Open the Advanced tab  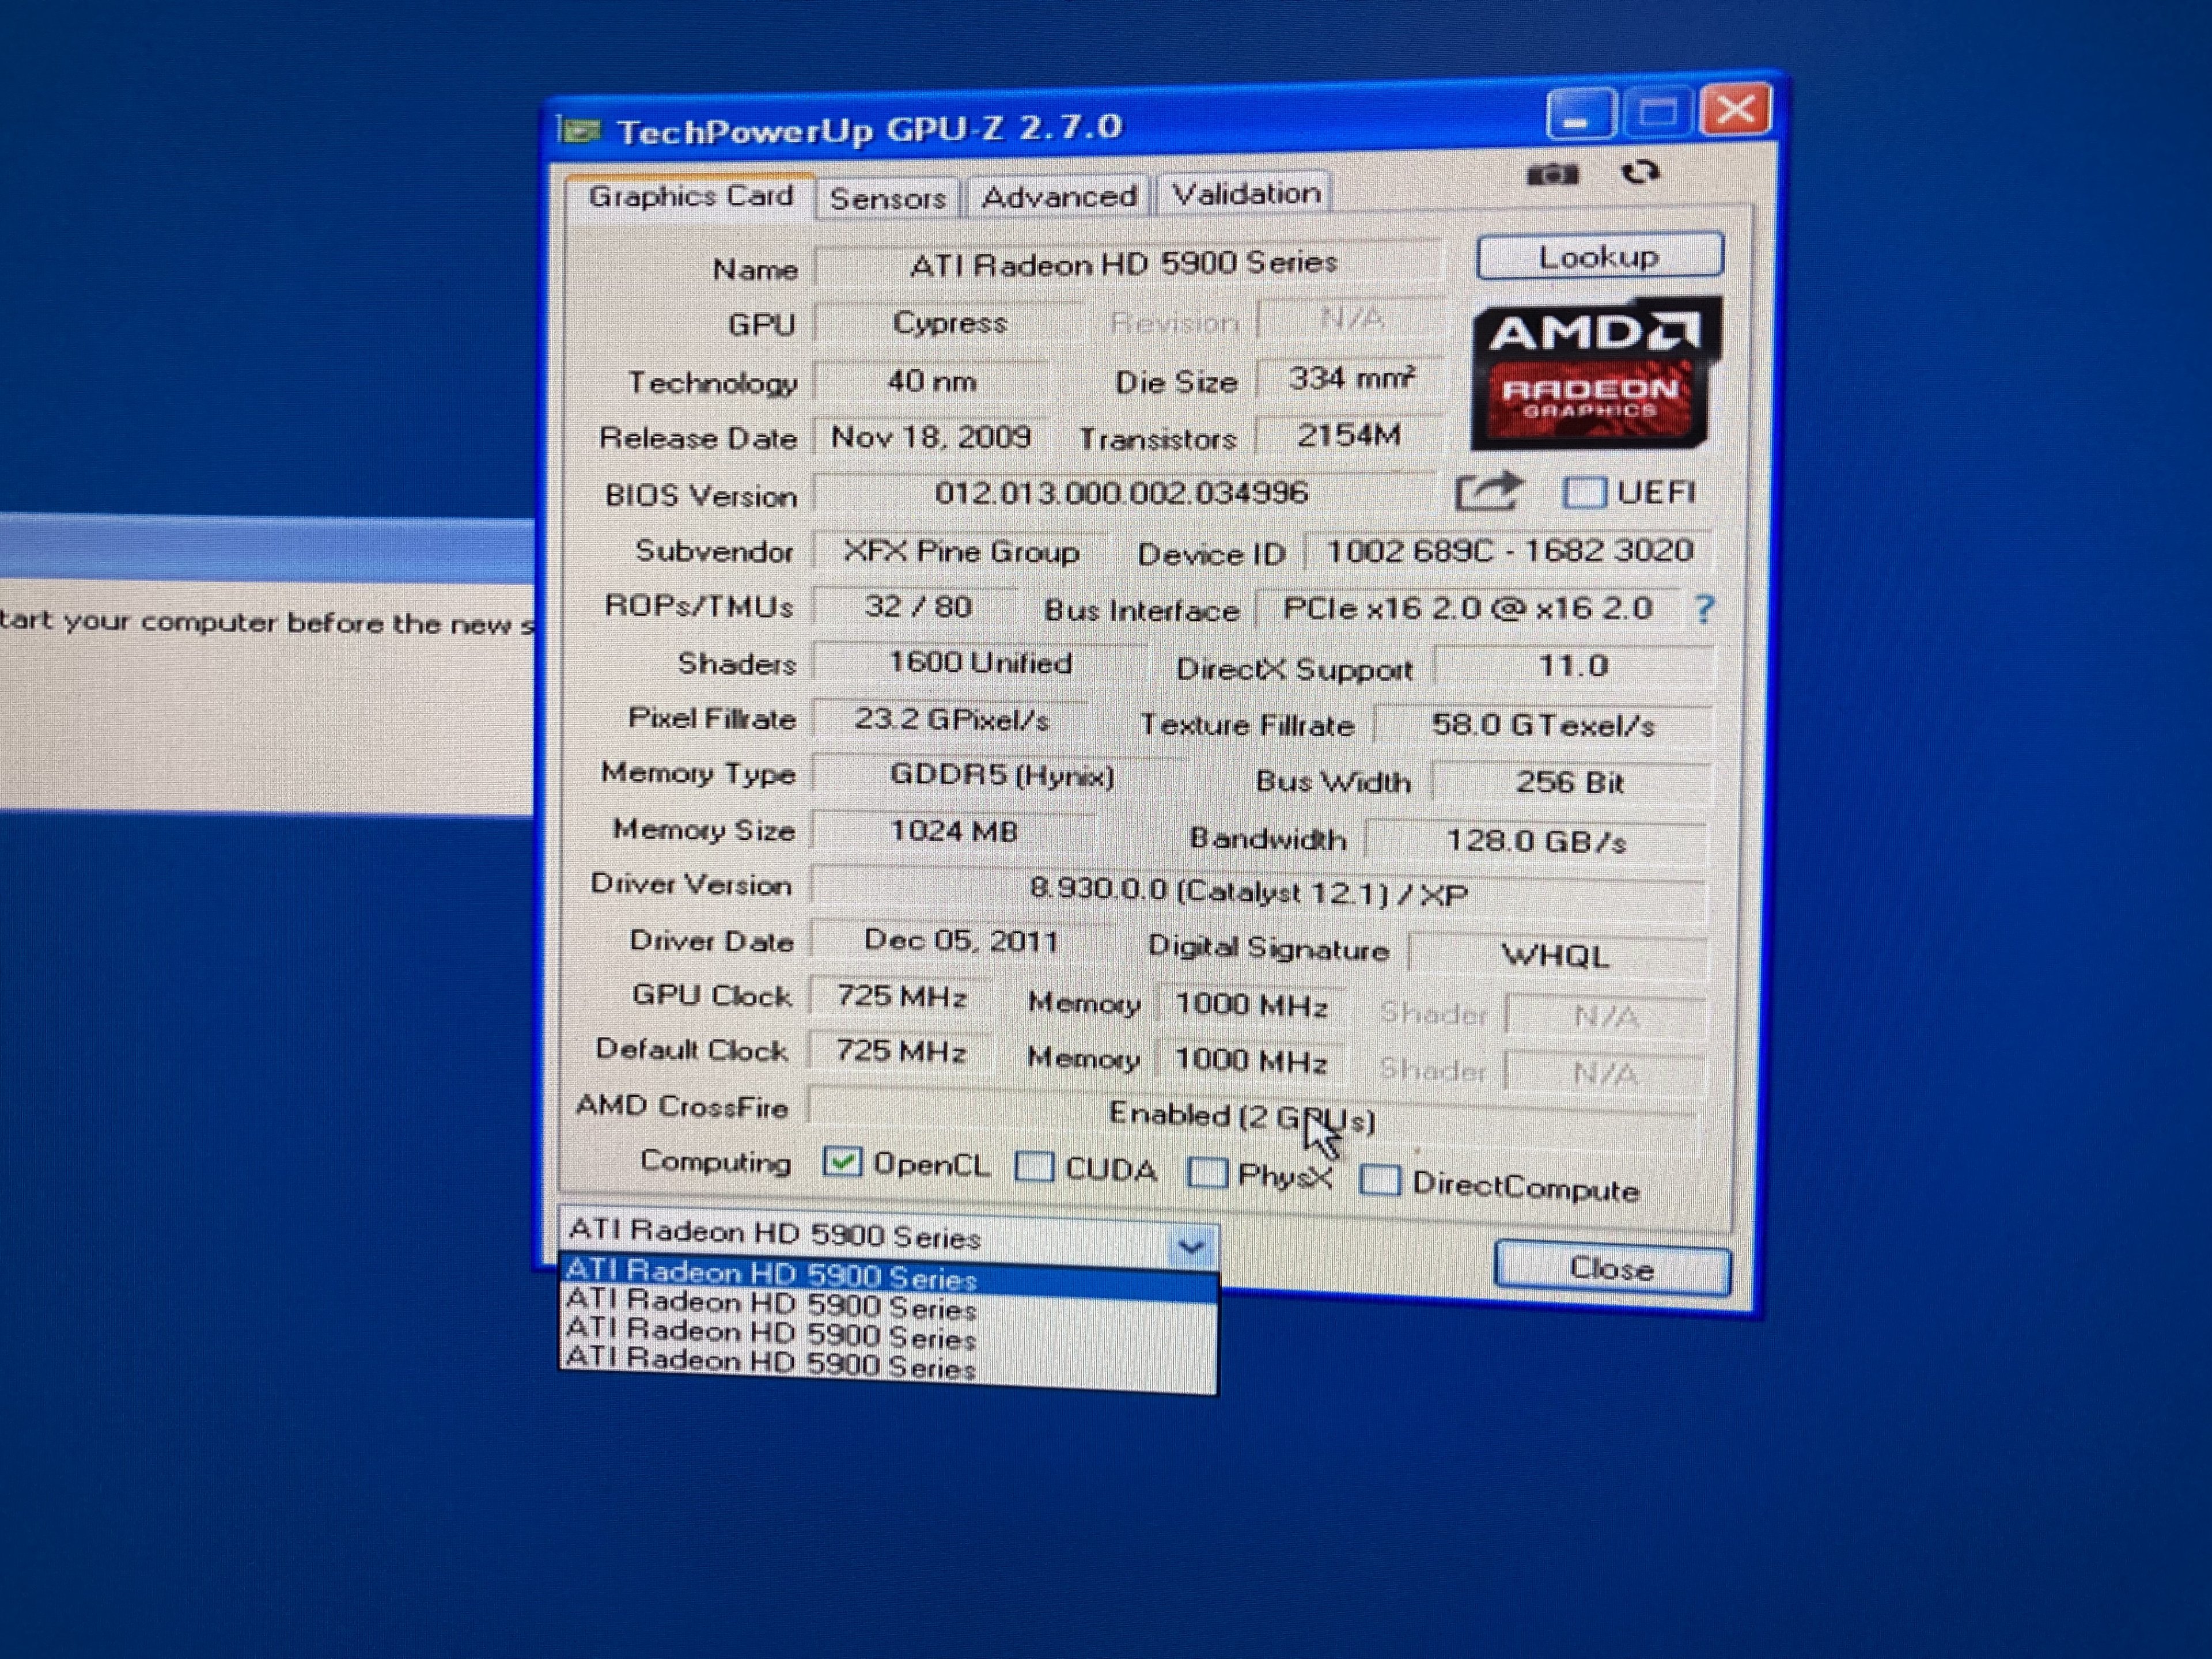1058,196
